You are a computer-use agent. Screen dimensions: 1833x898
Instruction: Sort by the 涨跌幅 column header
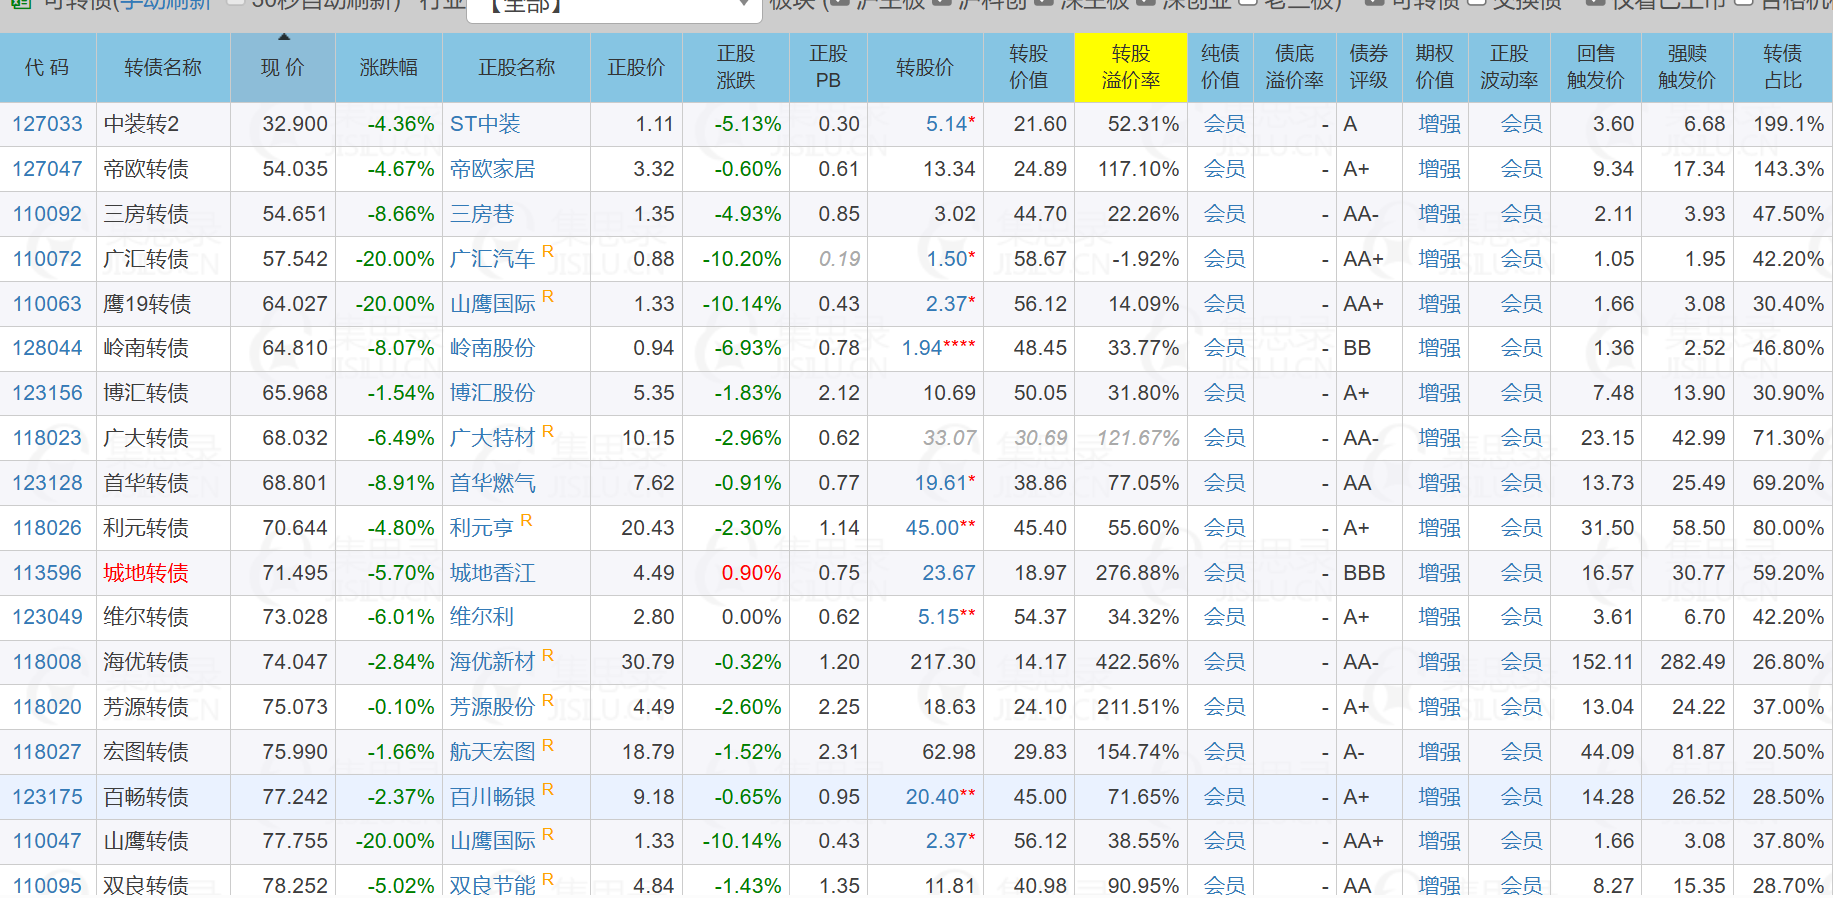[388, 67]
